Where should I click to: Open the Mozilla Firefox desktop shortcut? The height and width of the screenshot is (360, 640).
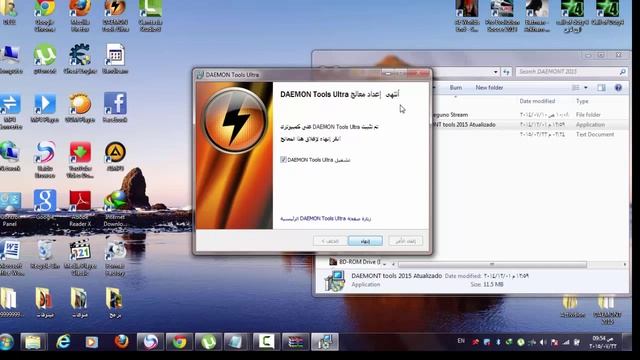click(80, 16)
